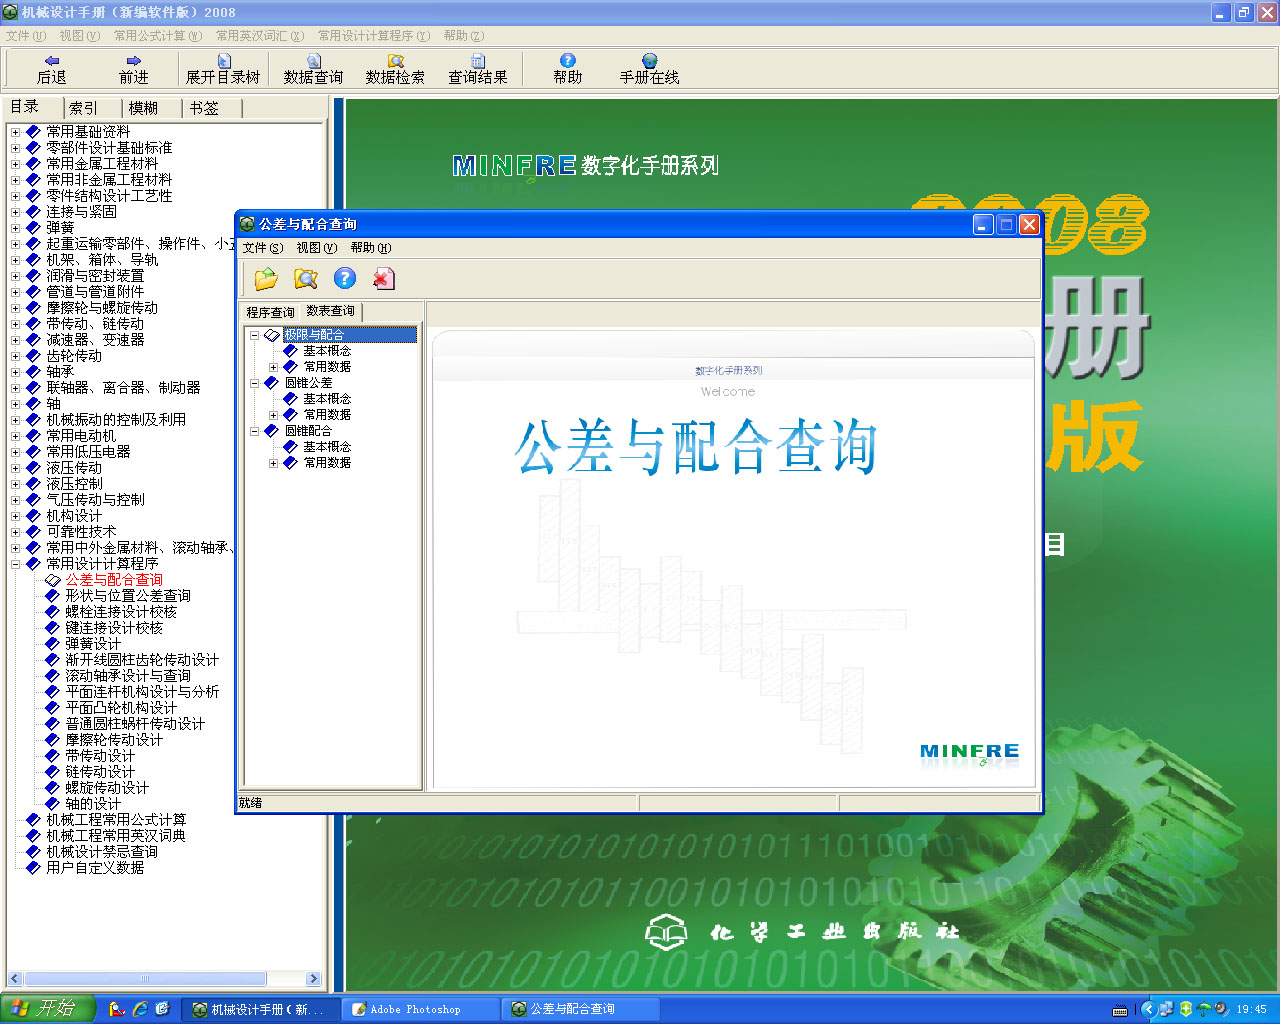Screen dimensions: 1280x1024
Task: Select 公差与配合查询 in the left directory tree
Action: point(114,580)
